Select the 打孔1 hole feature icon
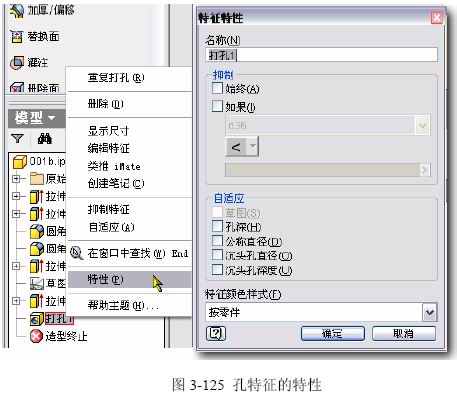 click(x=36, y=319)
